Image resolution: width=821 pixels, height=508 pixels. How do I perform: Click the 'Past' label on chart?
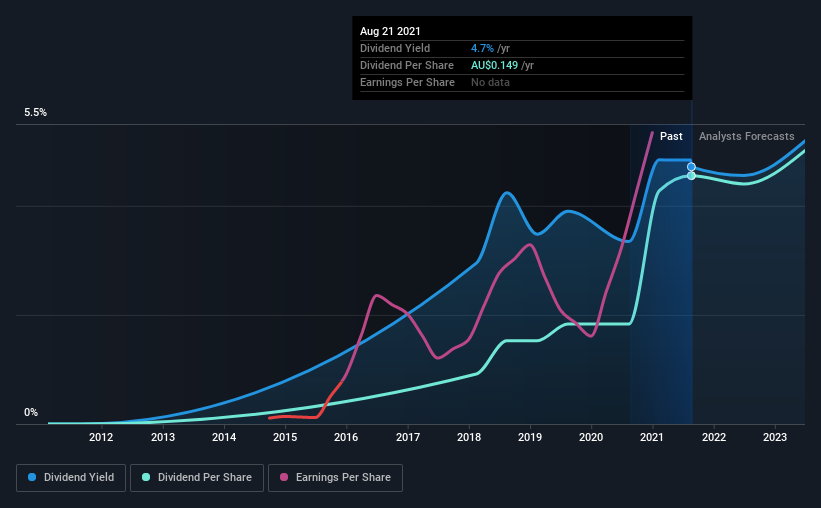pos(671,136)
